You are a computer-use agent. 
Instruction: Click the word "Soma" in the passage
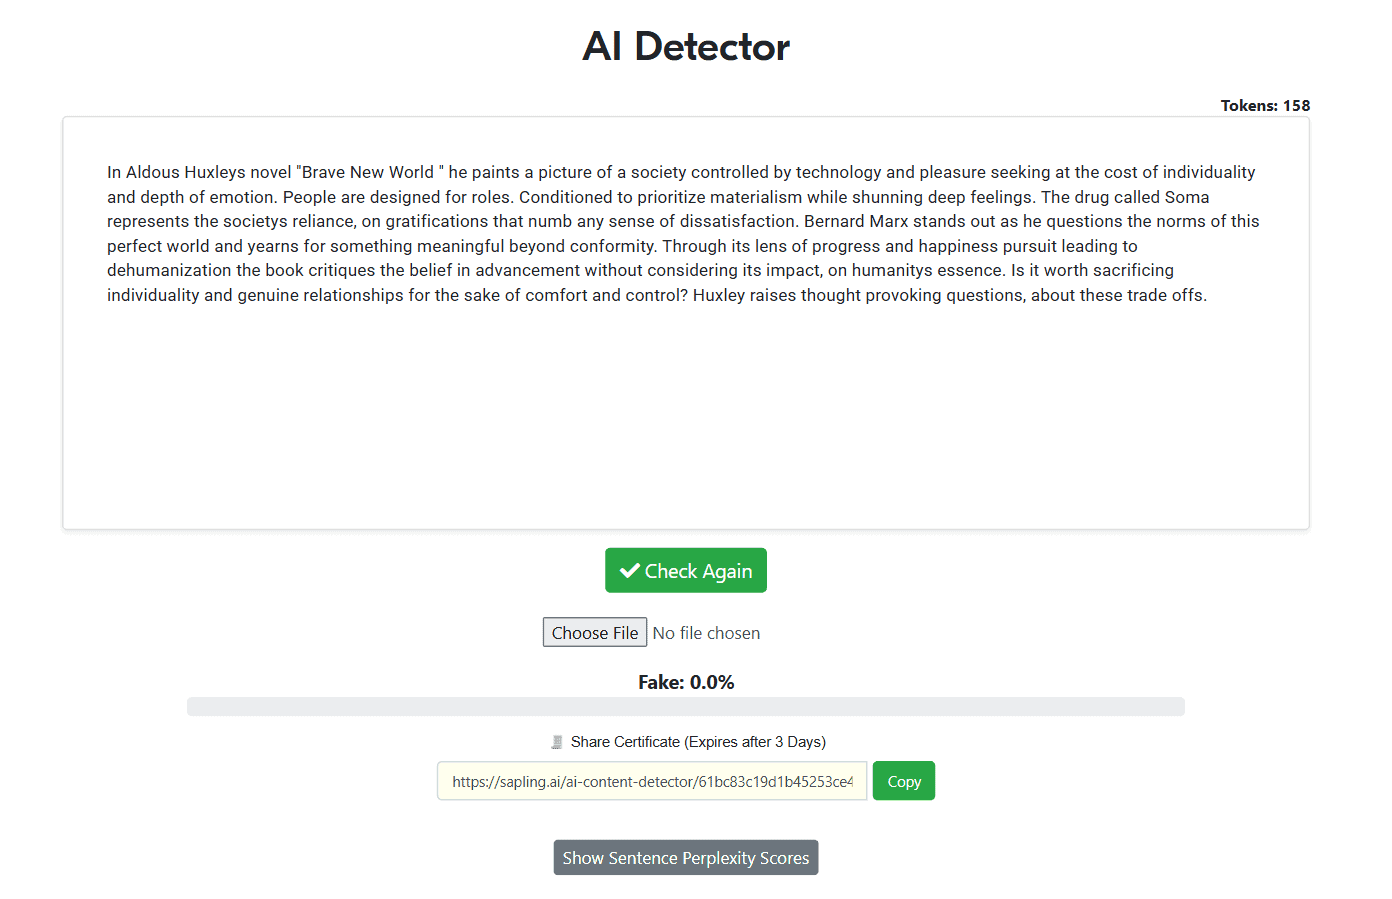(x=1186, y=197)
